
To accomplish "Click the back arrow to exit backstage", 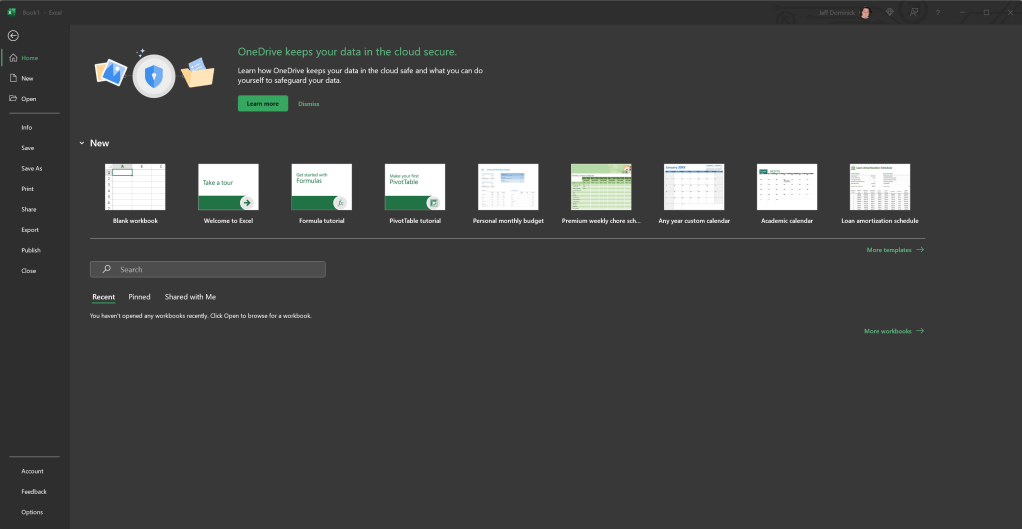I will (x=13, y=35).
